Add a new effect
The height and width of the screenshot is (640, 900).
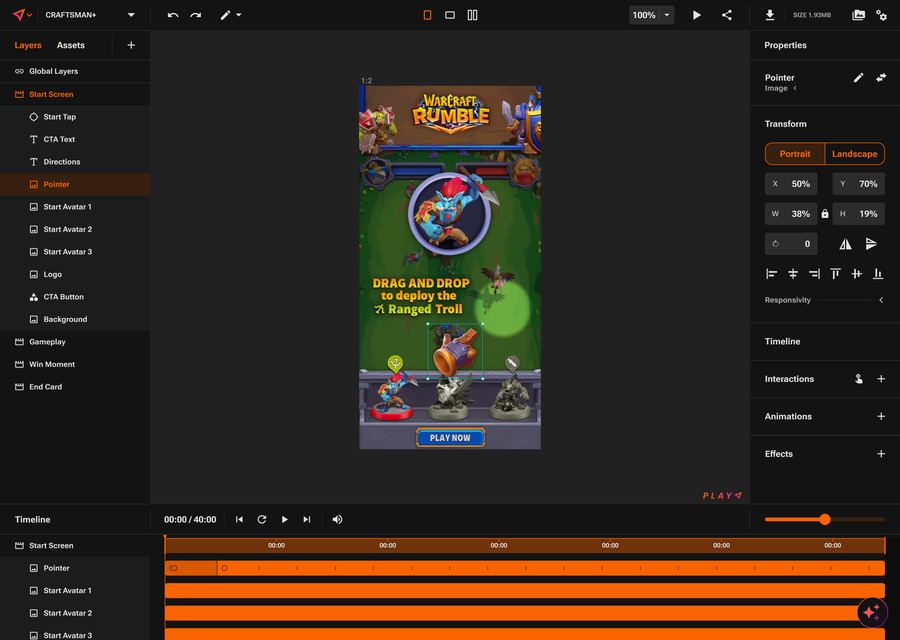pos(881,453)
